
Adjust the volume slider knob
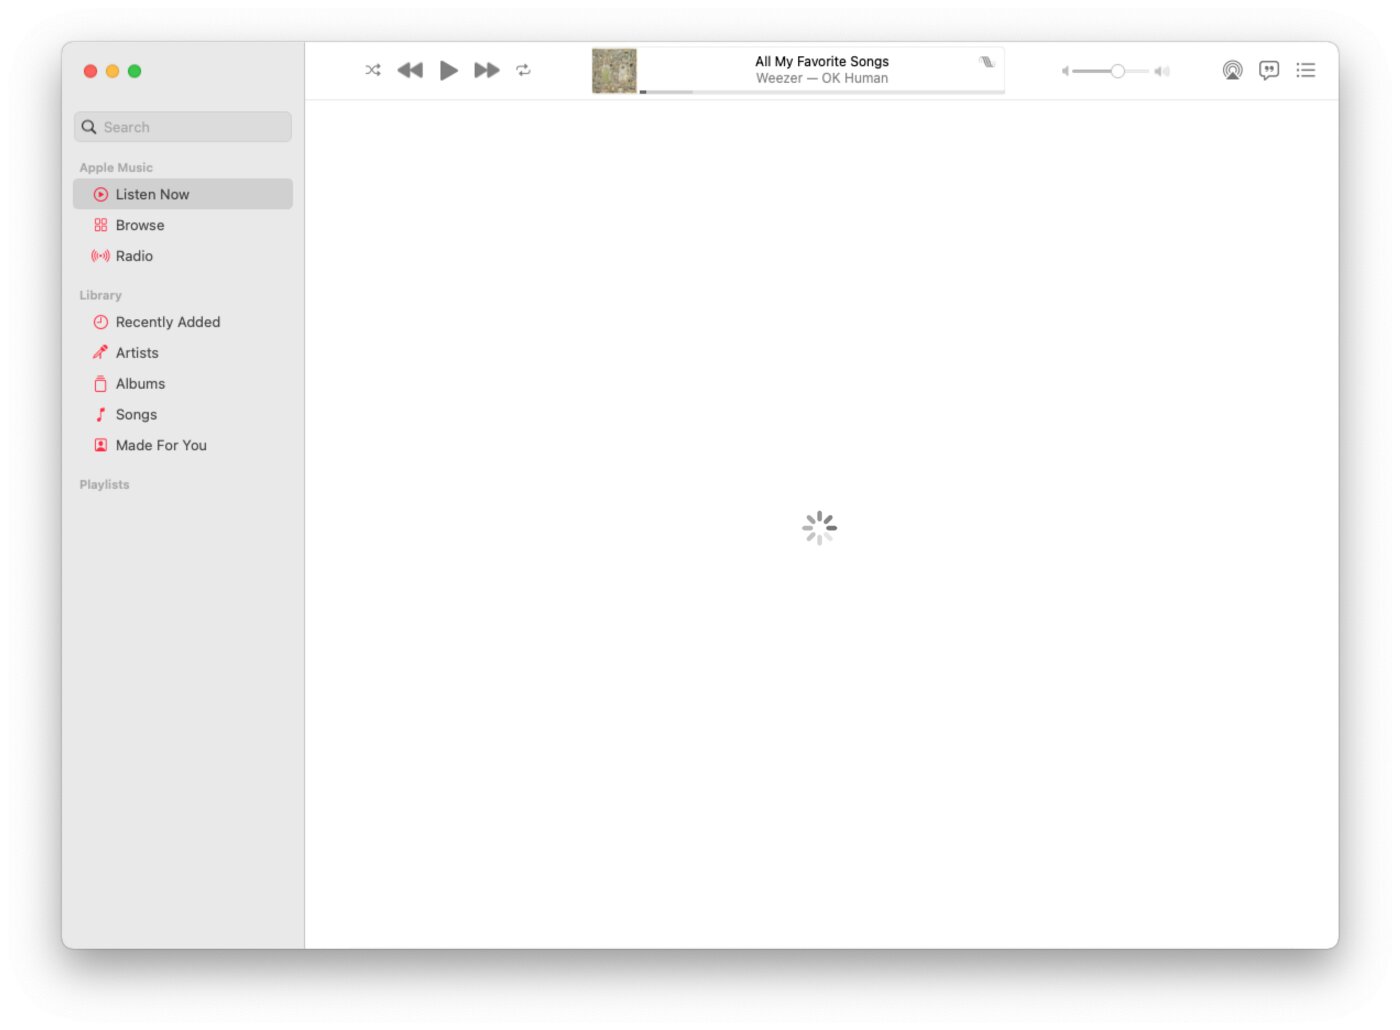pyautogui.click(x=1117, y=71)
